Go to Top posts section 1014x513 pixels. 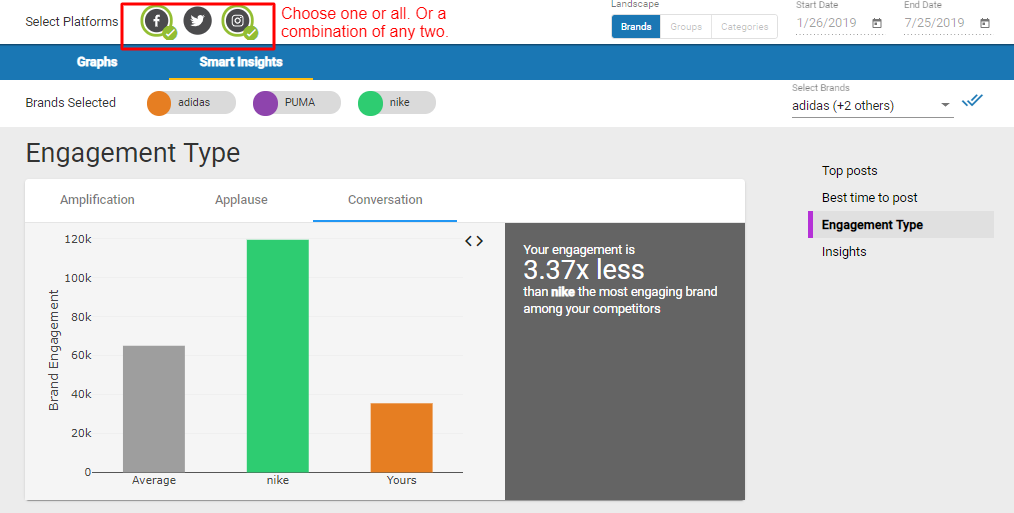pos(850,171)
